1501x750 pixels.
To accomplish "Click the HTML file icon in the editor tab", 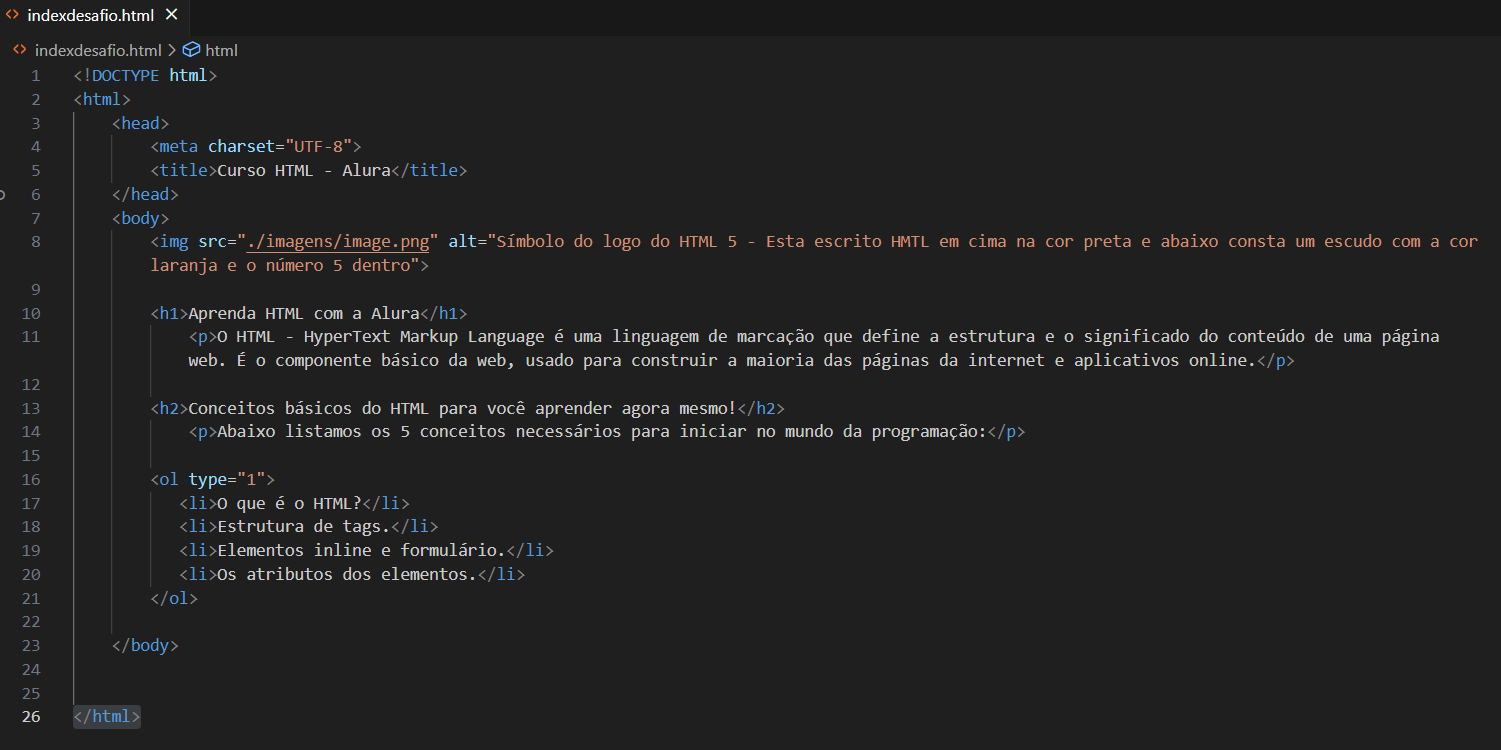I will [13, 15].
